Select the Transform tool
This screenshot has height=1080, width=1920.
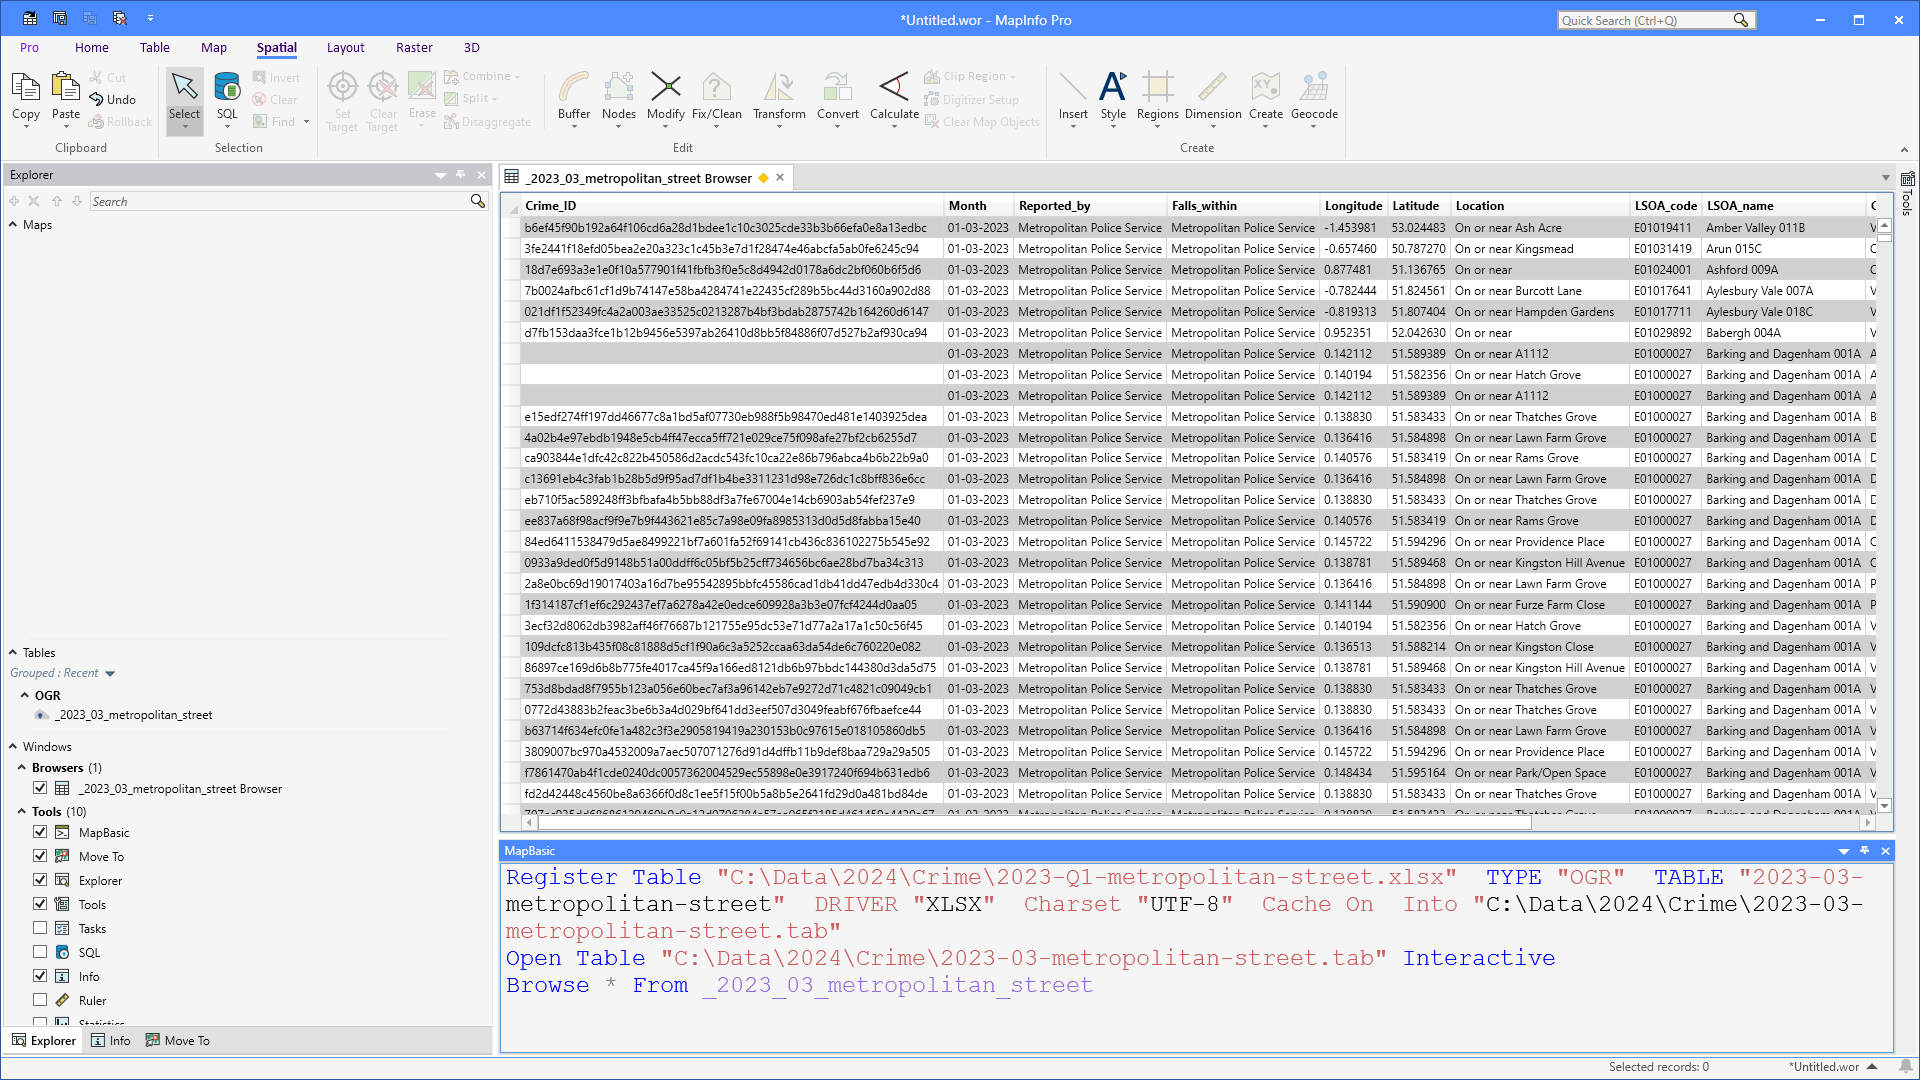[x=779, y=97]
